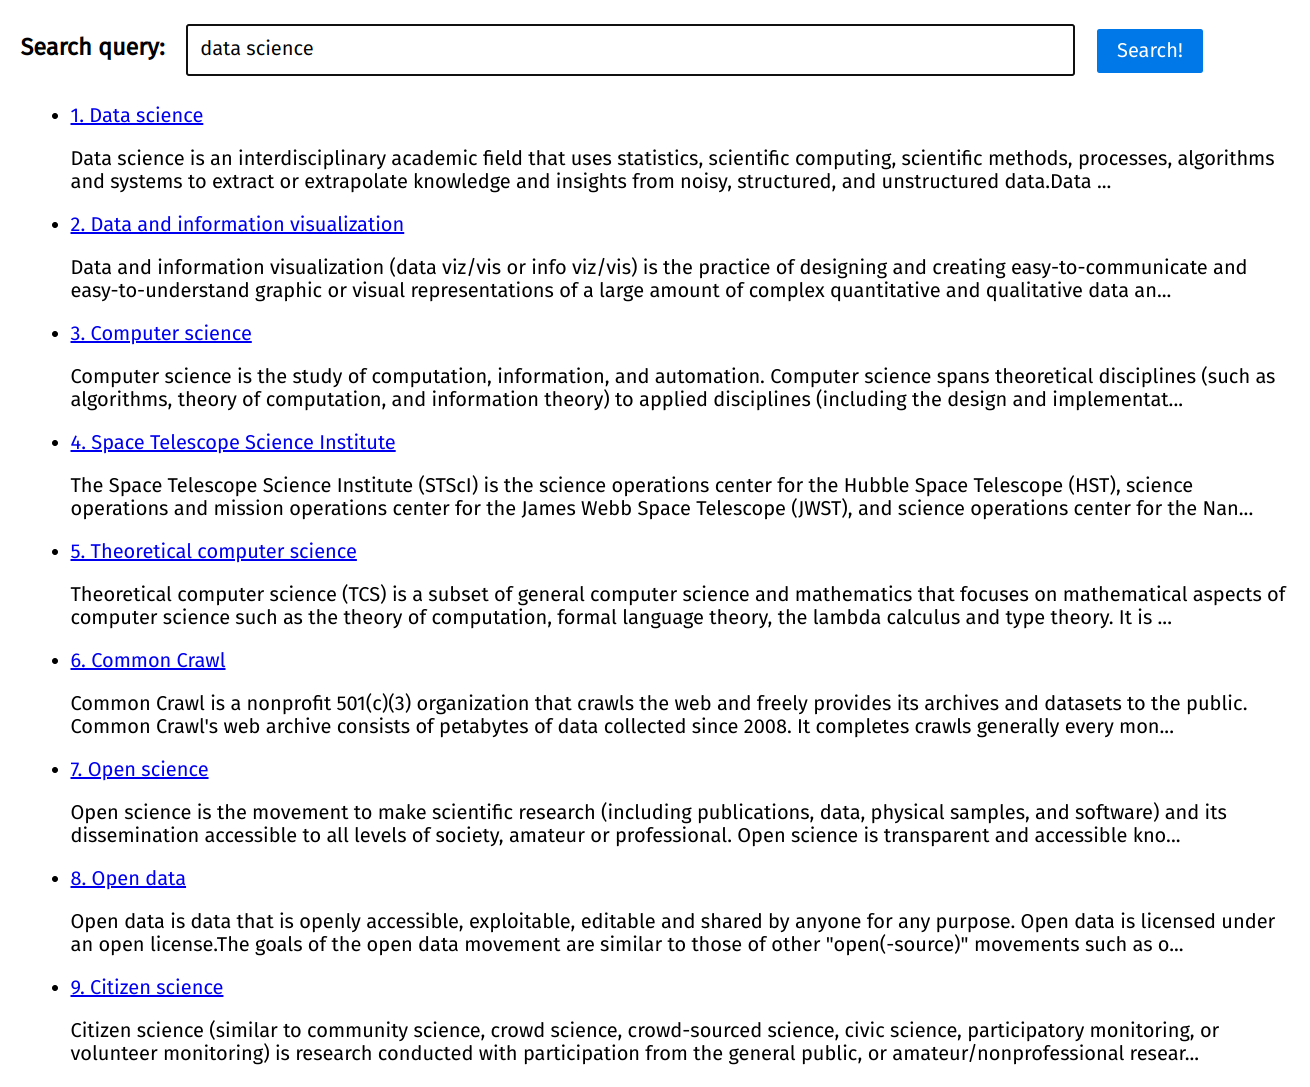Open the '3. Computer science' result

pos(161,333)
